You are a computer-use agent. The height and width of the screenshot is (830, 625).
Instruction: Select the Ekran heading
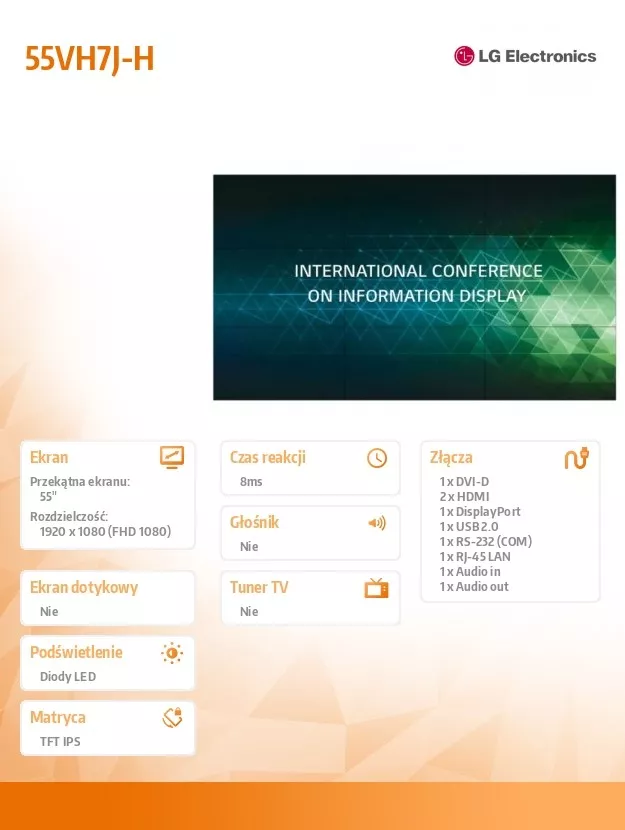49,457
